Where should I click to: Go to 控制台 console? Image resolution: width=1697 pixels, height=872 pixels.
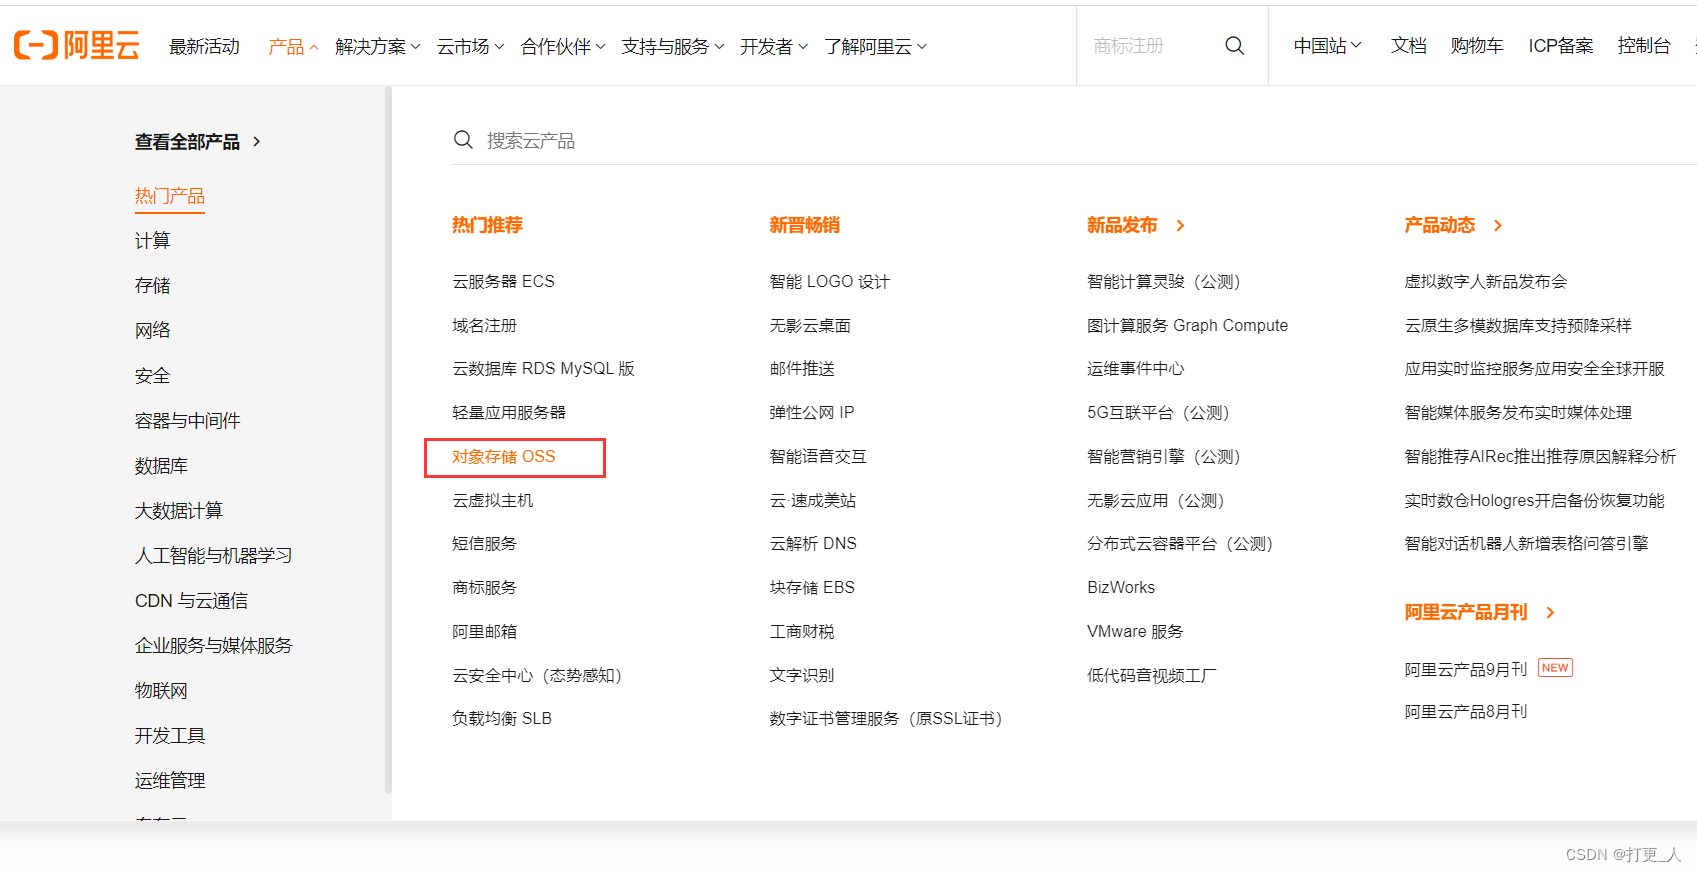click(x=1643, y=46)
